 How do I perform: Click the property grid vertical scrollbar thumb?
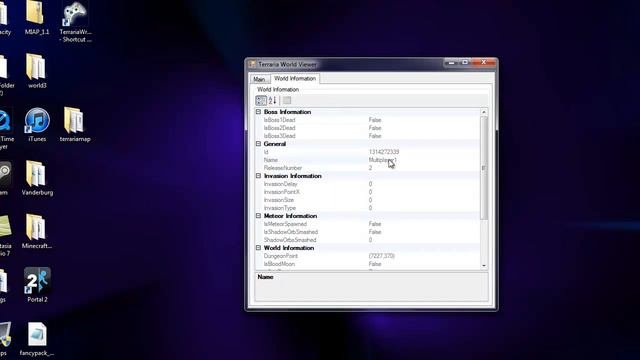484,168
